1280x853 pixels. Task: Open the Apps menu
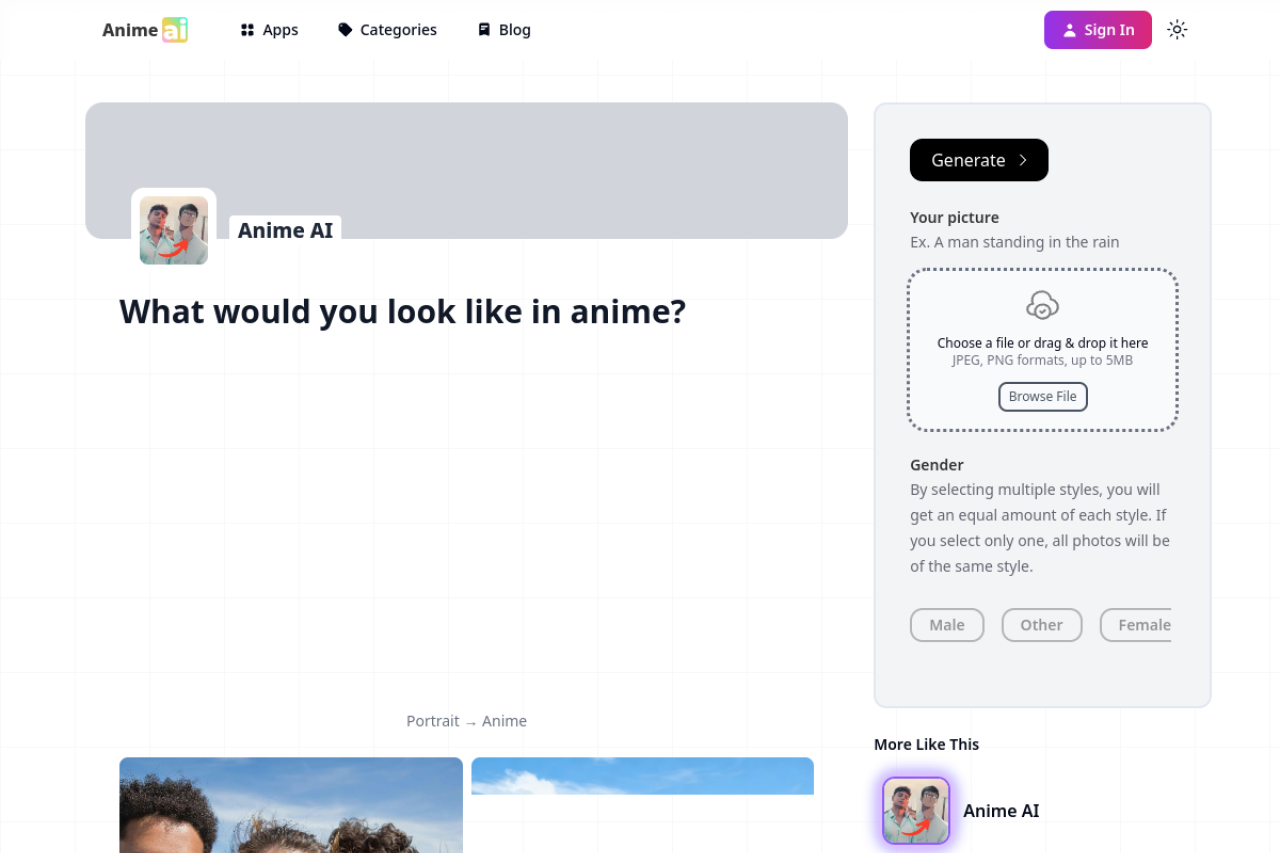[x=269, y=30]
